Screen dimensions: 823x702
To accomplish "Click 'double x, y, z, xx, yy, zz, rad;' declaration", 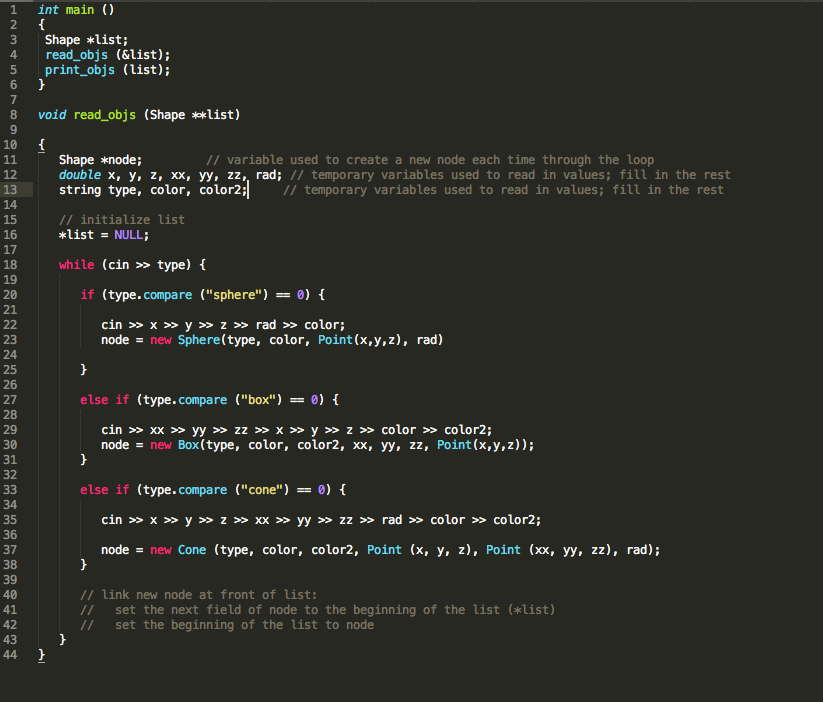I will point(171,175).
